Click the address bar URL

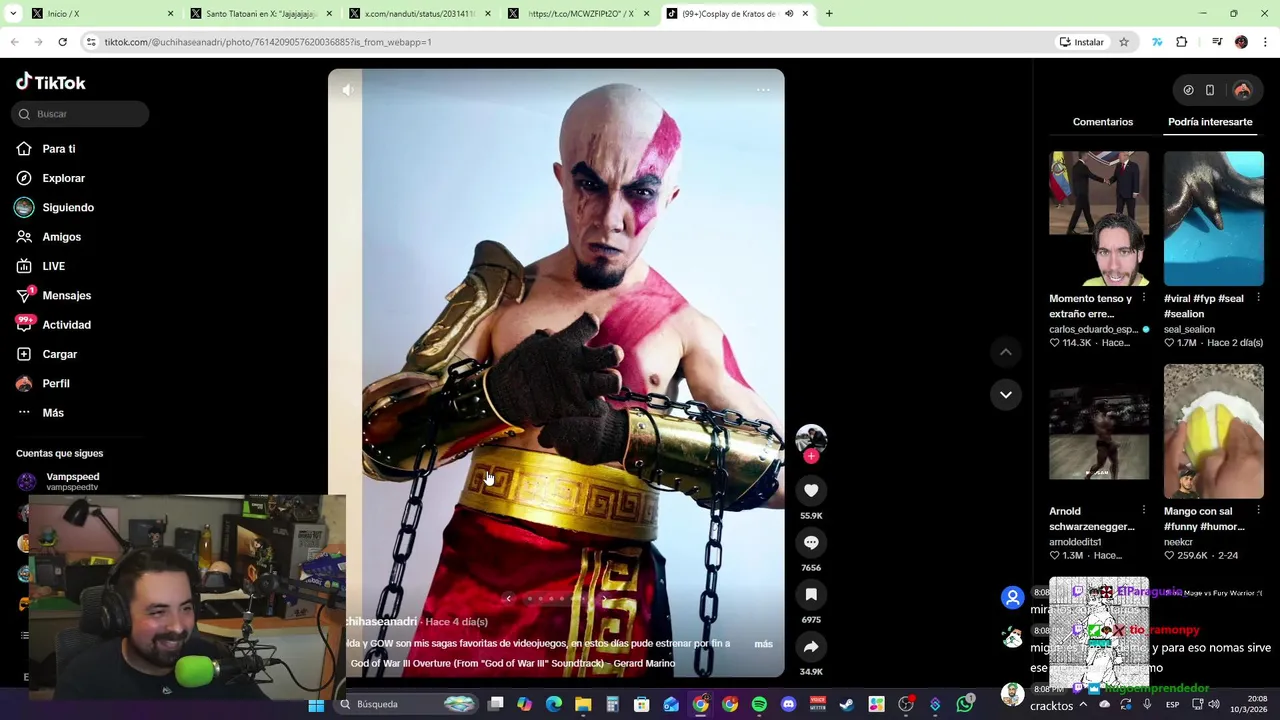point(268,42)
